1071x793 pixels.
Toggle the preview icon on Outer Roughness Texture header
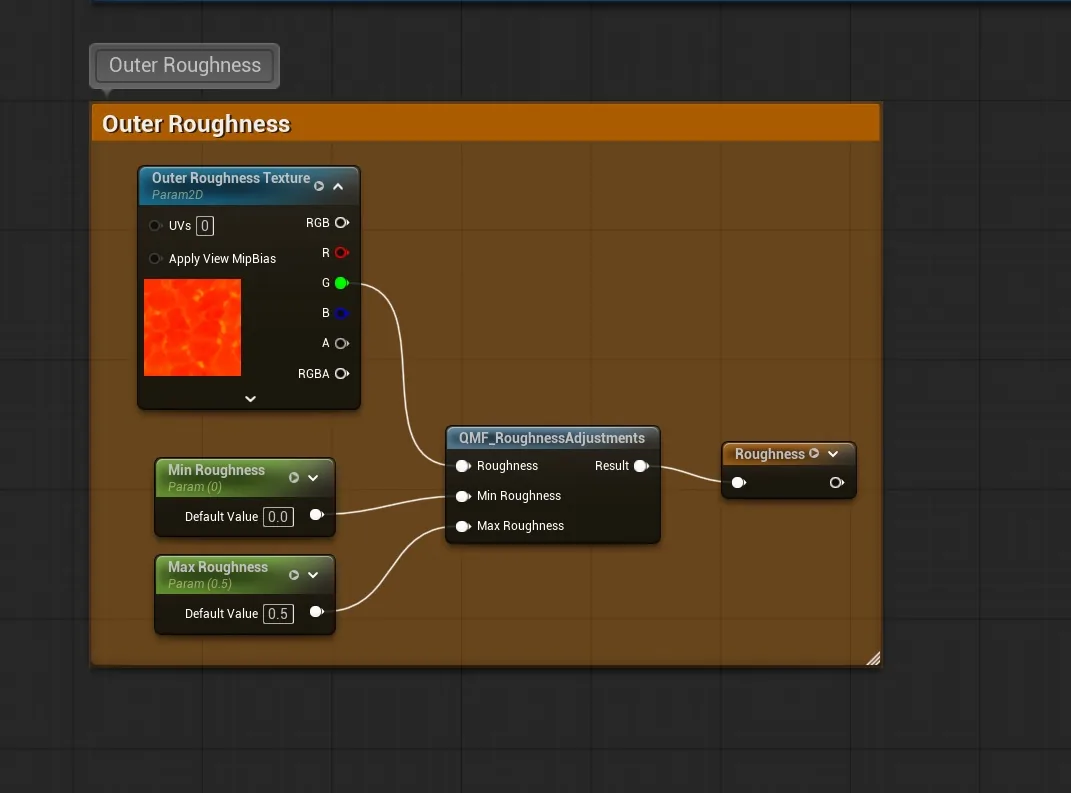coord(319,186)
